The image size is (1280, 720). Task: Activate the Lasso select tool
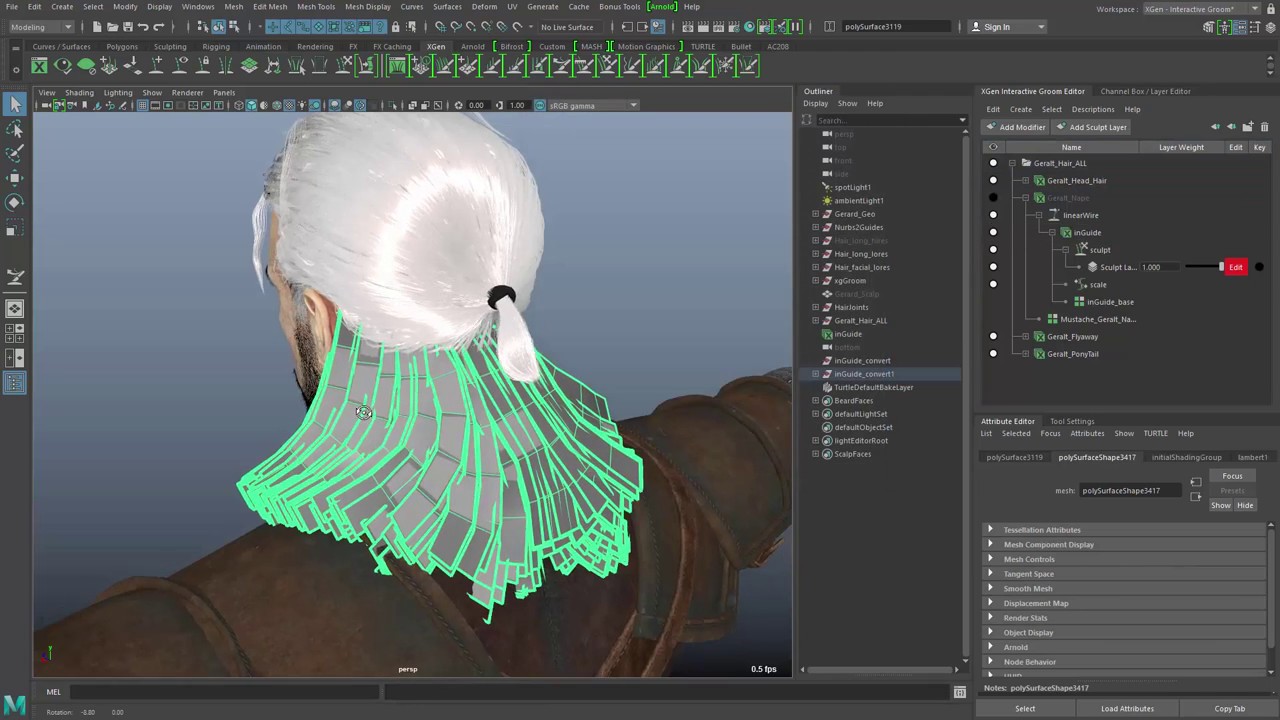[15, 129]
